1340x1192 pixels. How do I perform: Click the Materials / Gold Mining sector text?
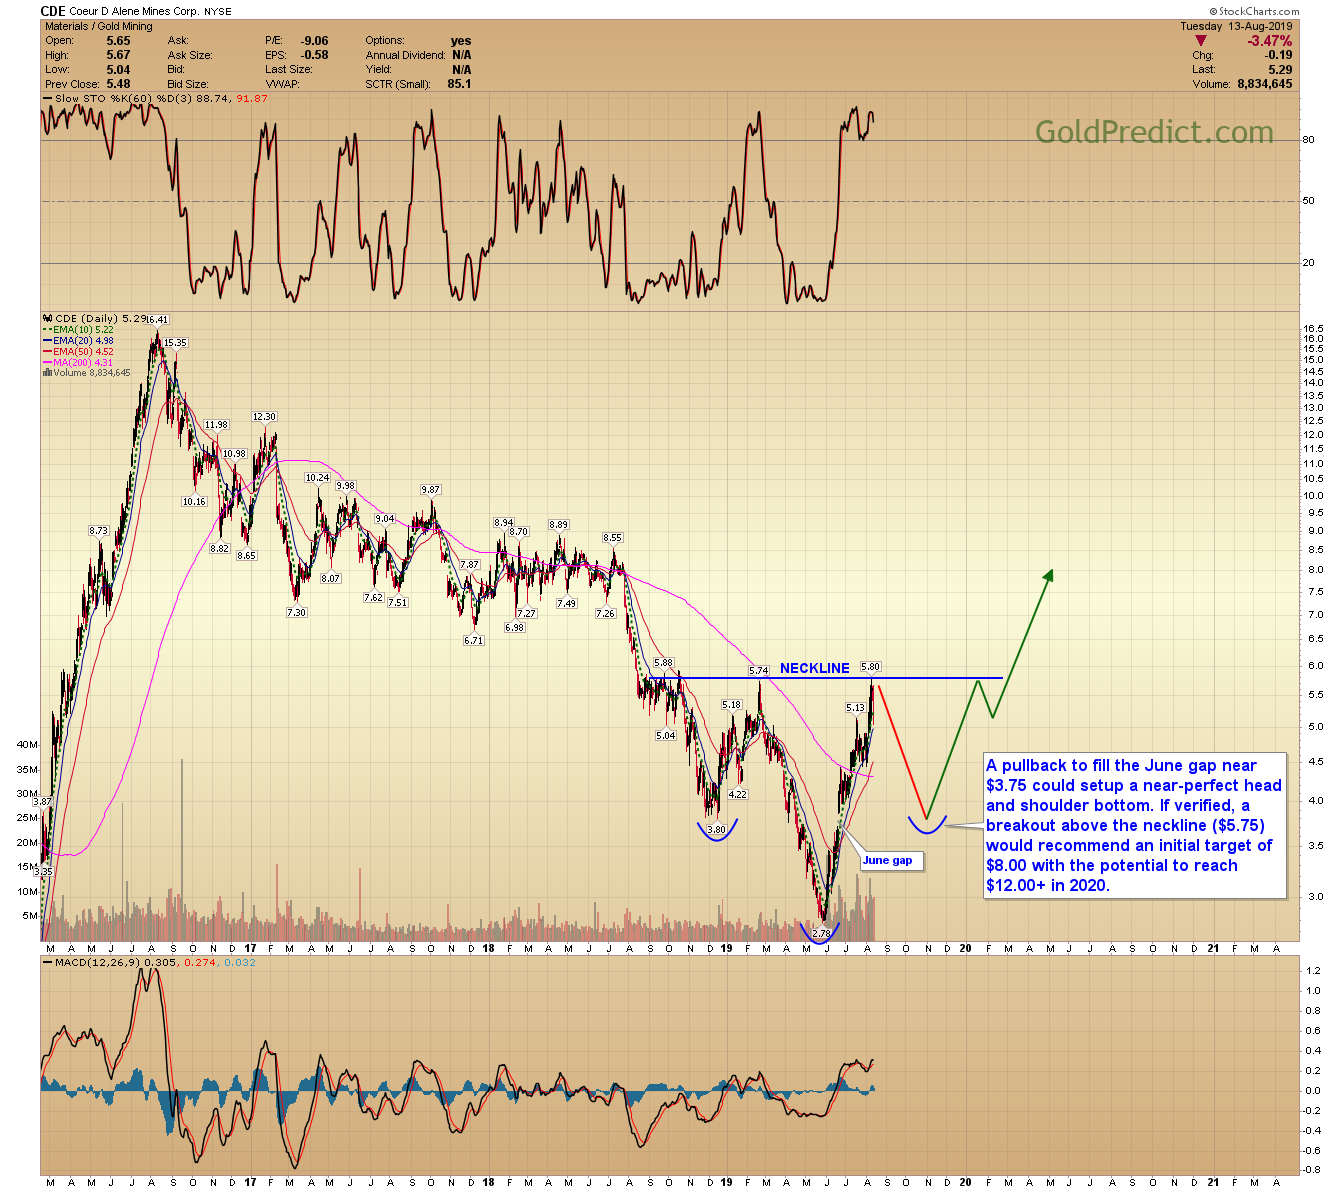tap(100, 26)
